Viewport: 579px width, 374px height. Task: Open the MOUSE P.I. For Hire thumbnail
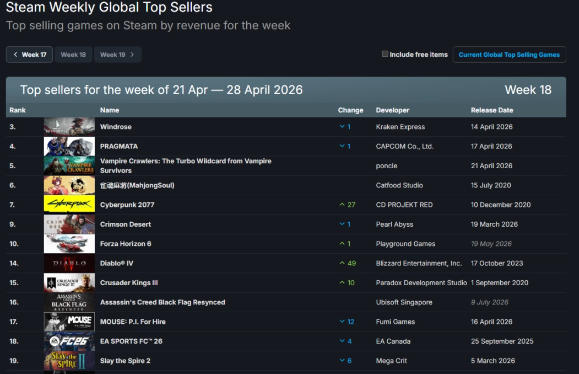69,322
